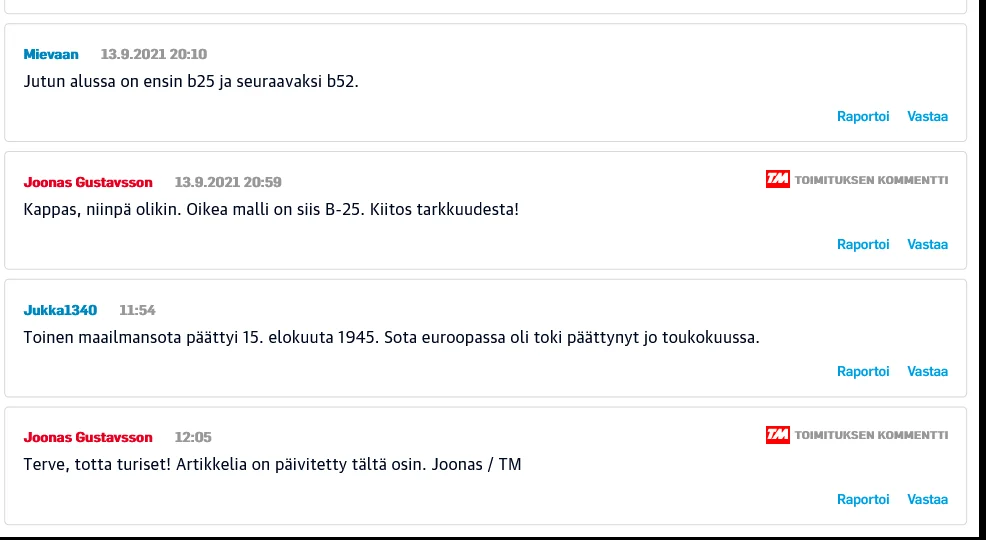Reply to Mievaan's comment with Vastaa

[x=927, y=117]
